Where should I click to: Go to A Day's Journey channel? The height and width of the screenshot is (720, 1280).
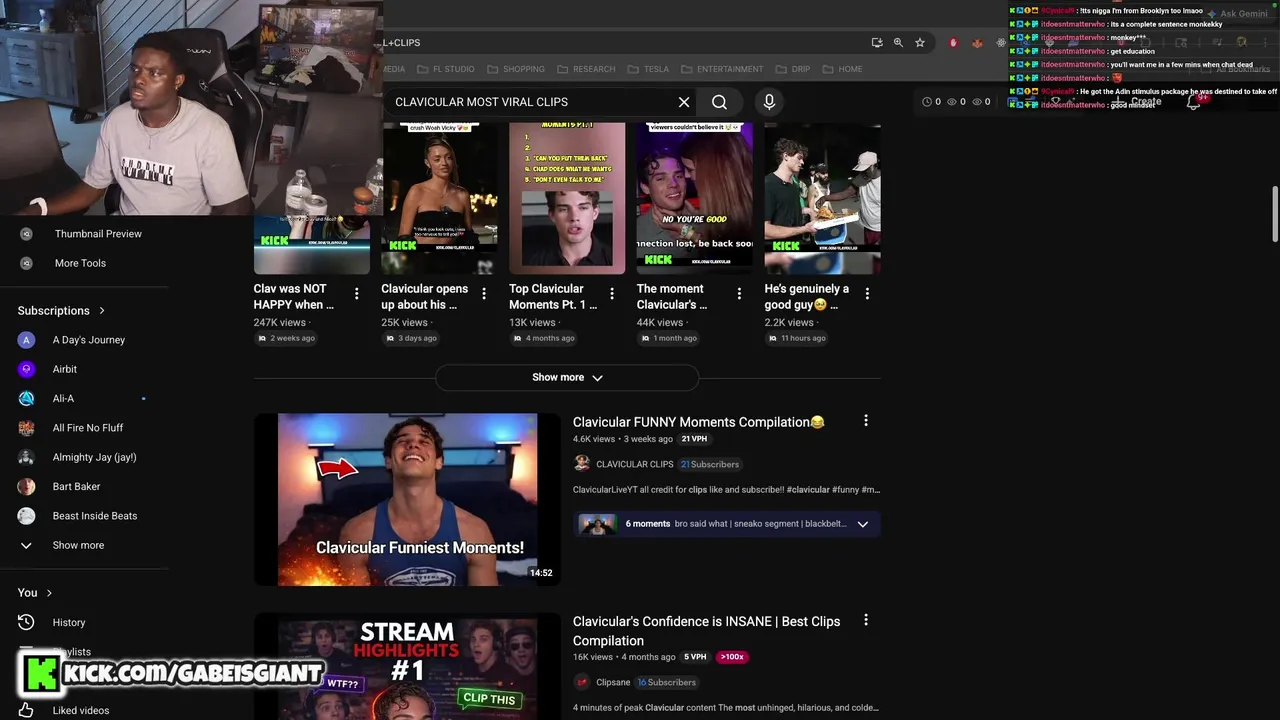89,340
